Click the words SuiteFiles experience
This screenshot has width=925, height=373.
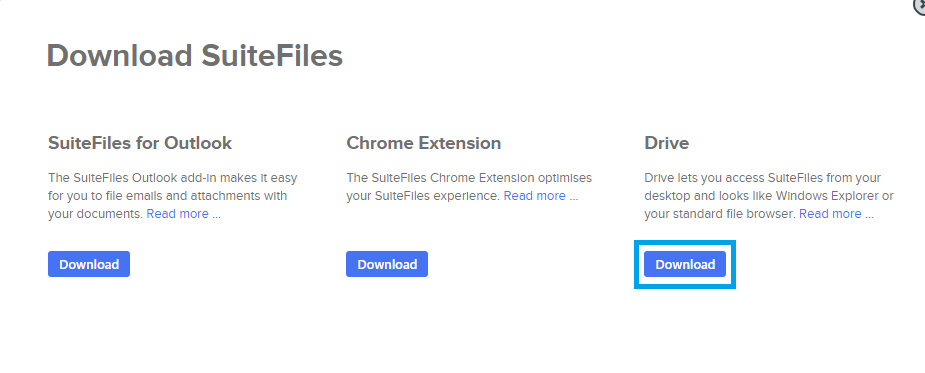436,196
